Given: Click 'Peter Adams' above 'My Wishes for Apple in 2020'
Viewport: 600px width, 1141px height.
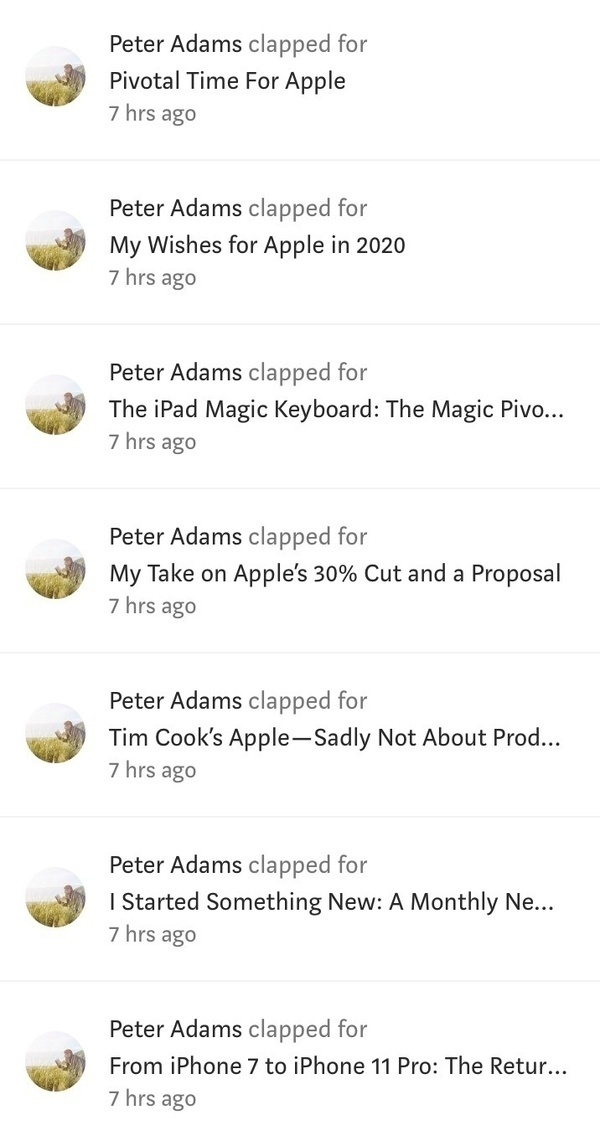Looking at the screenshot, I should click(x=175, y=208).
